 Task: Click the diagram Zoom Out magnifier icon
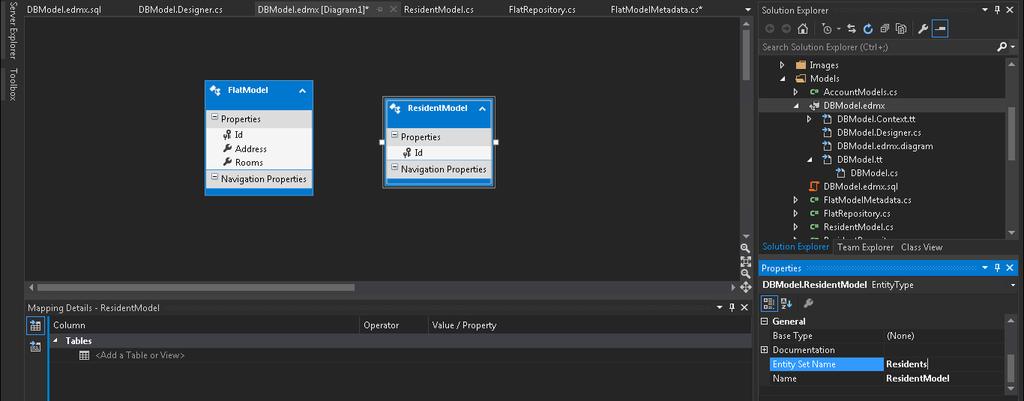(745, 274)
